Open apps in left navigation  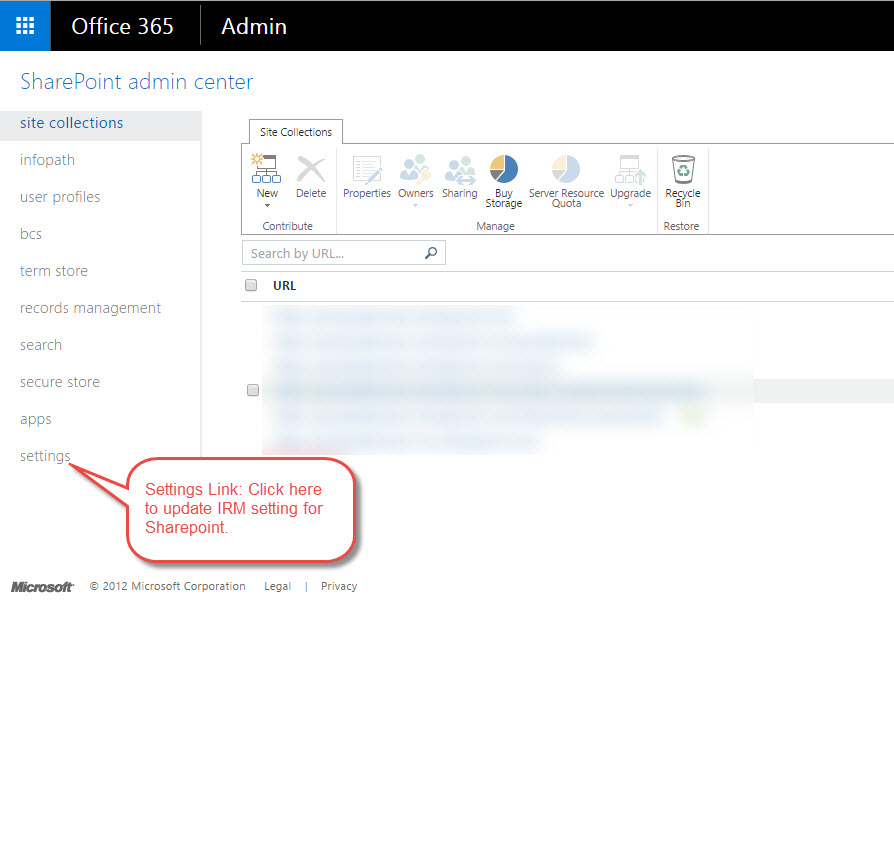pos(35,420)
